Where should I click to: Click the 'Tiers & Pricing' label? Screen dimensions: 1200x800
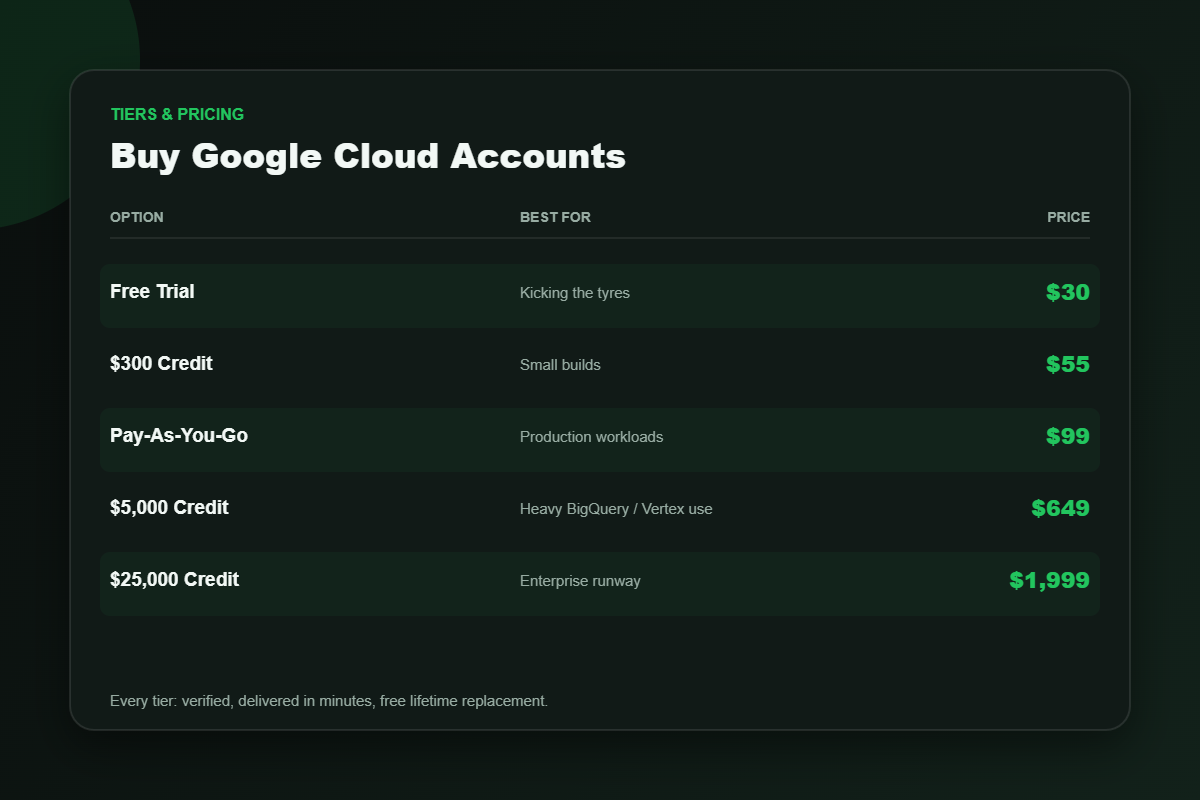point(177,114)
